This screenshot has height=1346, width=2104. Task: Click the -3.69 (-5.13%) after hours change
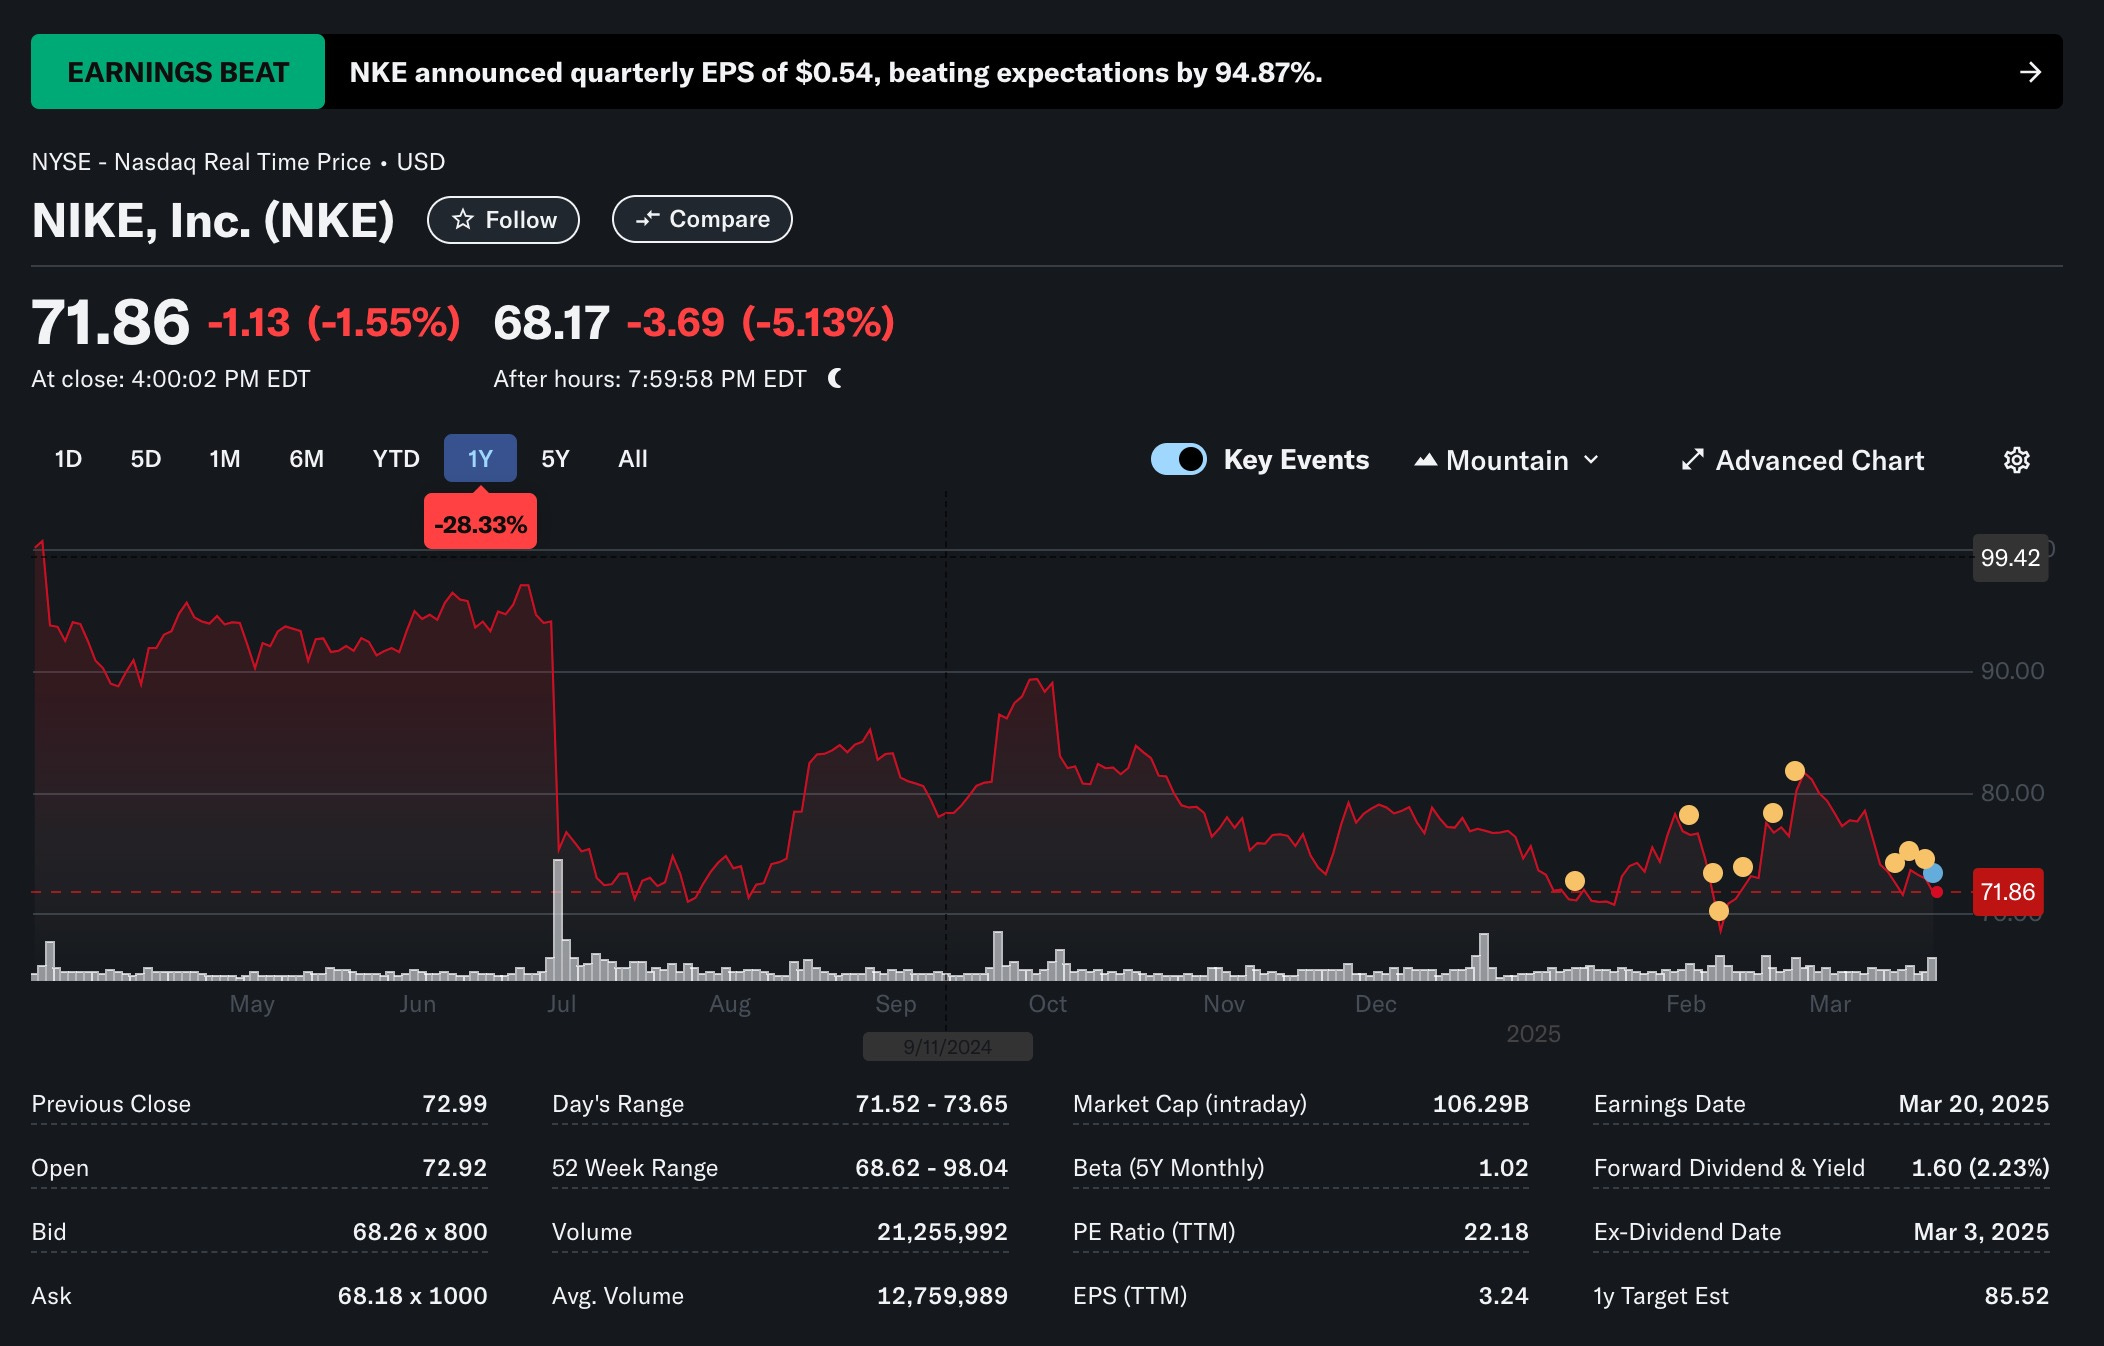coord(760,322)
